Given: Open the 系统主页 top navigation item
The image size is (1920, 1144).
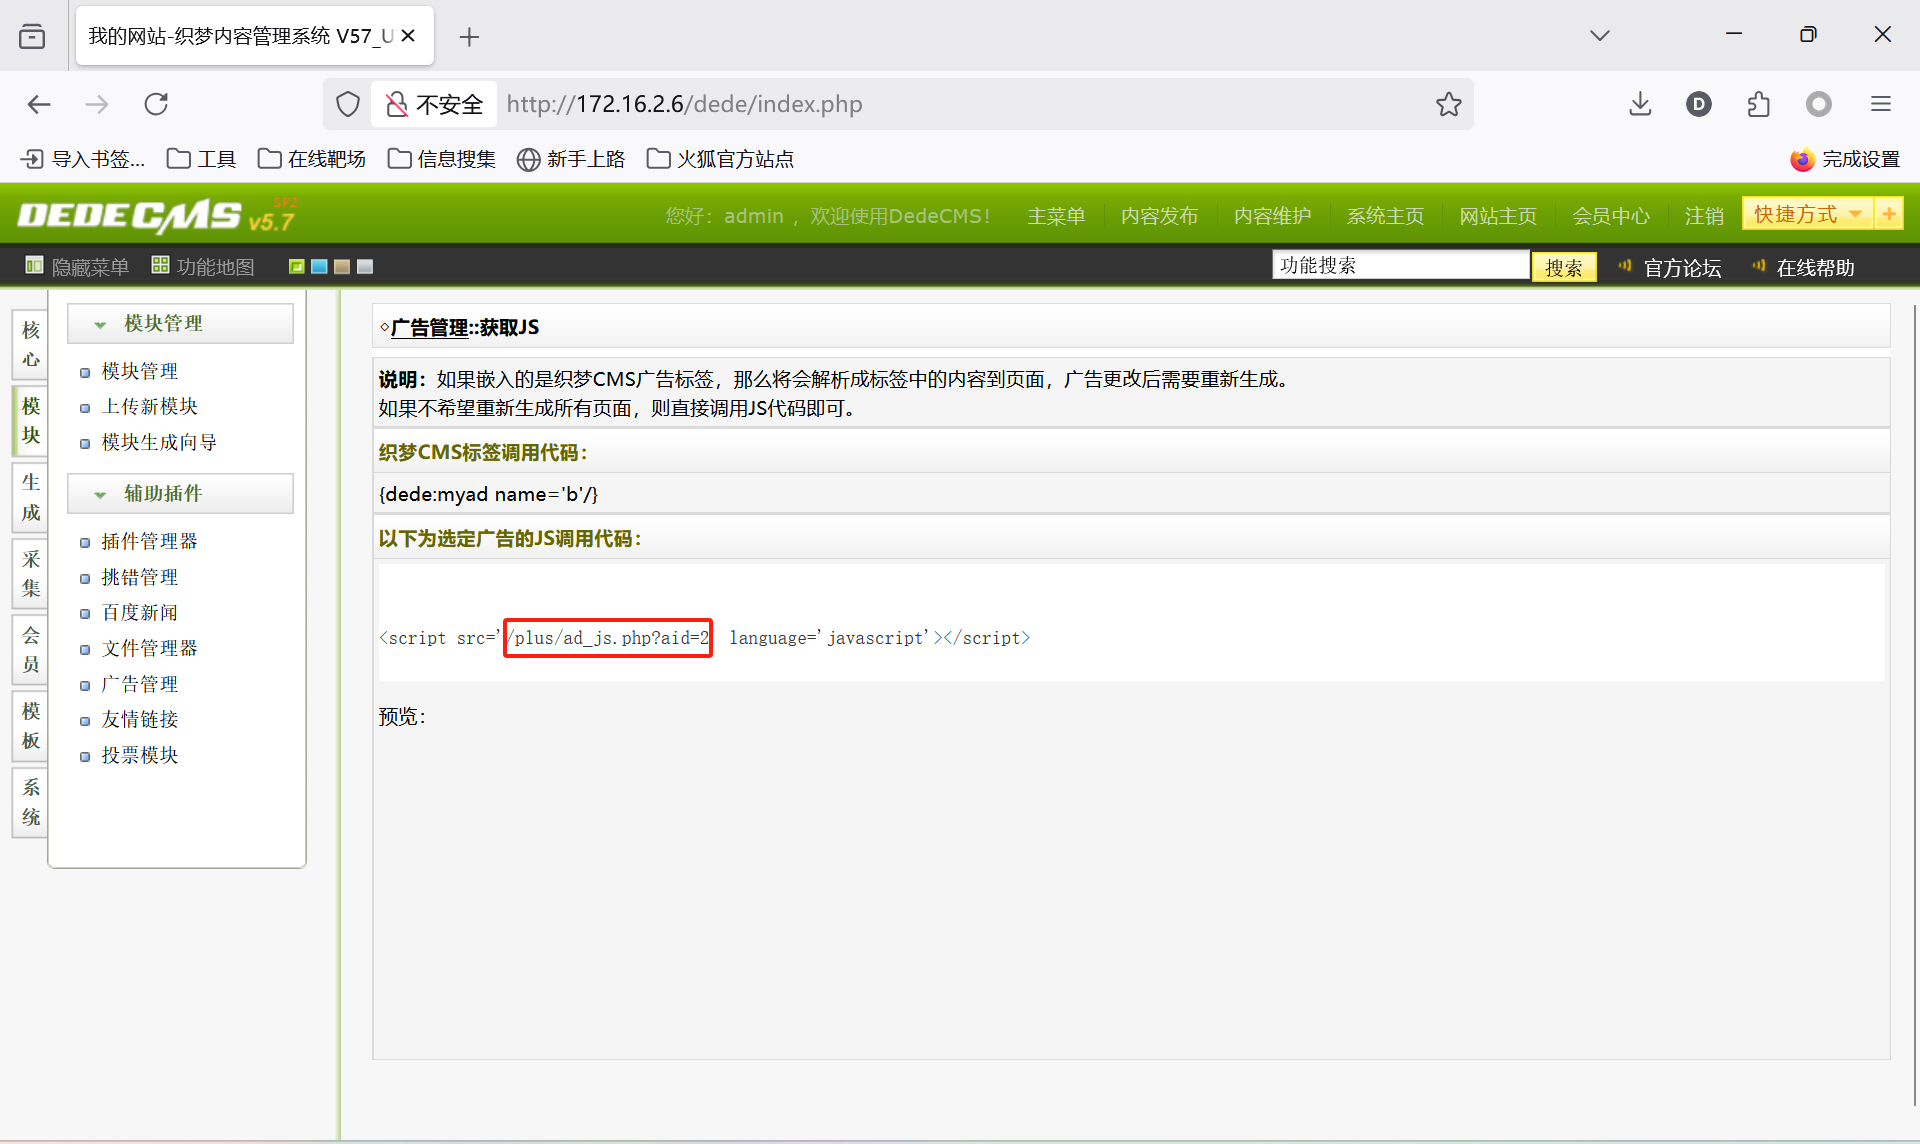Looking at the screenshot, I should [1385, 216].
